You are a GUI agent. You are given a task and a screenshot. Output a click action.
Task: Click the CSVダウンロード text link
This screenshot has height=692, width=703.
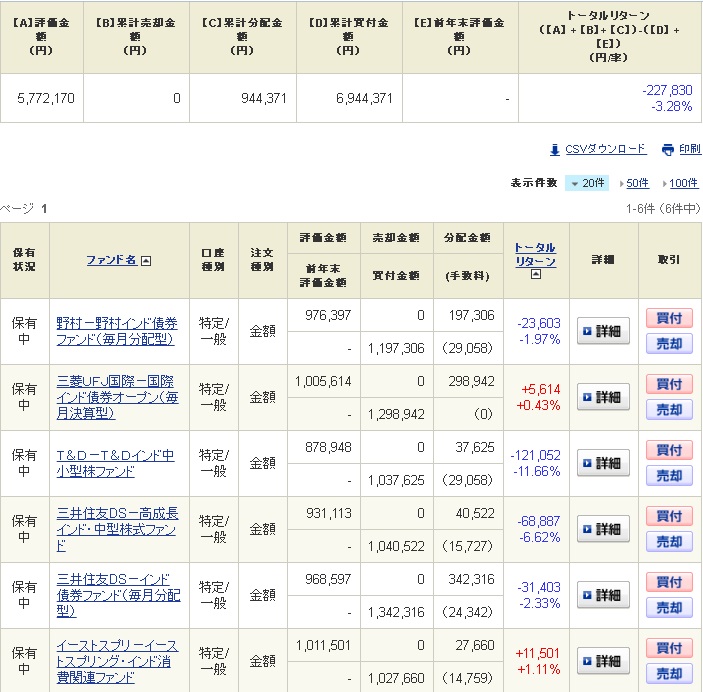click(605, 150)
